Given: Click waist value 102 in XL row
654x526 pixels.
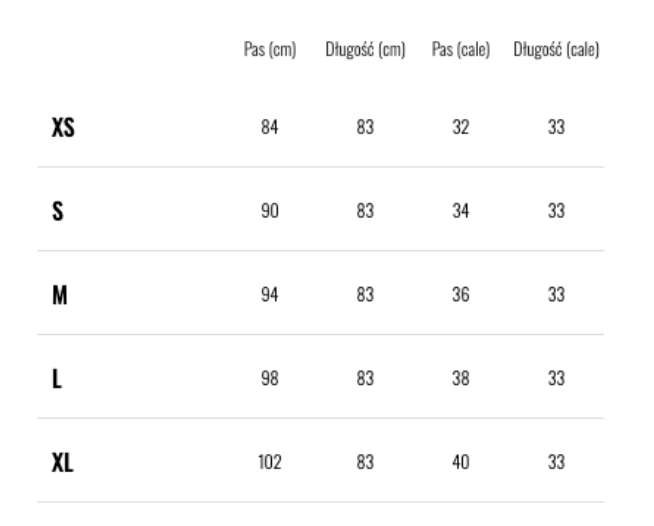Looking at the screenshot, I should 270,464.
